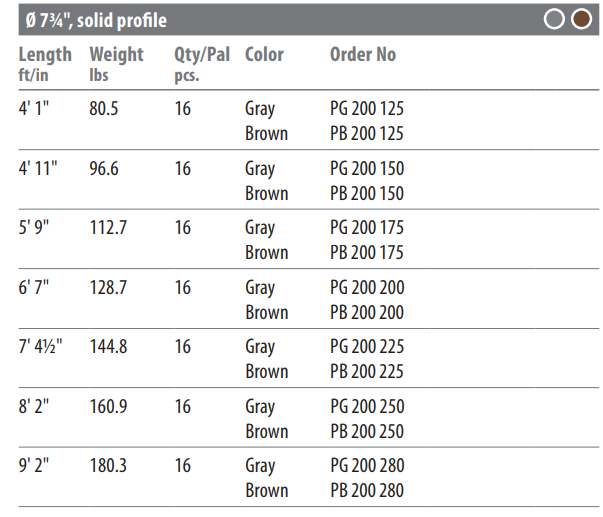Click the brown color circle in header
This screenshot has width=603, height=517.
(x=581, y=19)
